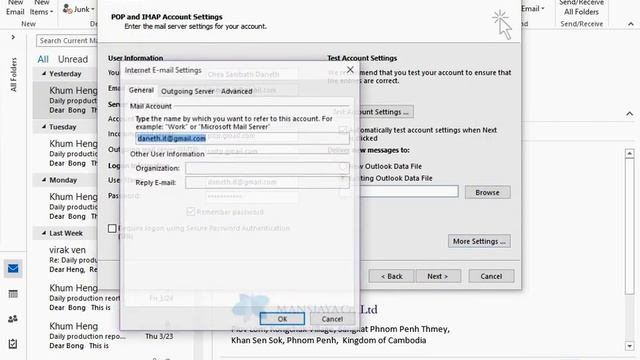640x360 pixels.
Task: Collapse the Yesterday message group
Action: [44, 73]
